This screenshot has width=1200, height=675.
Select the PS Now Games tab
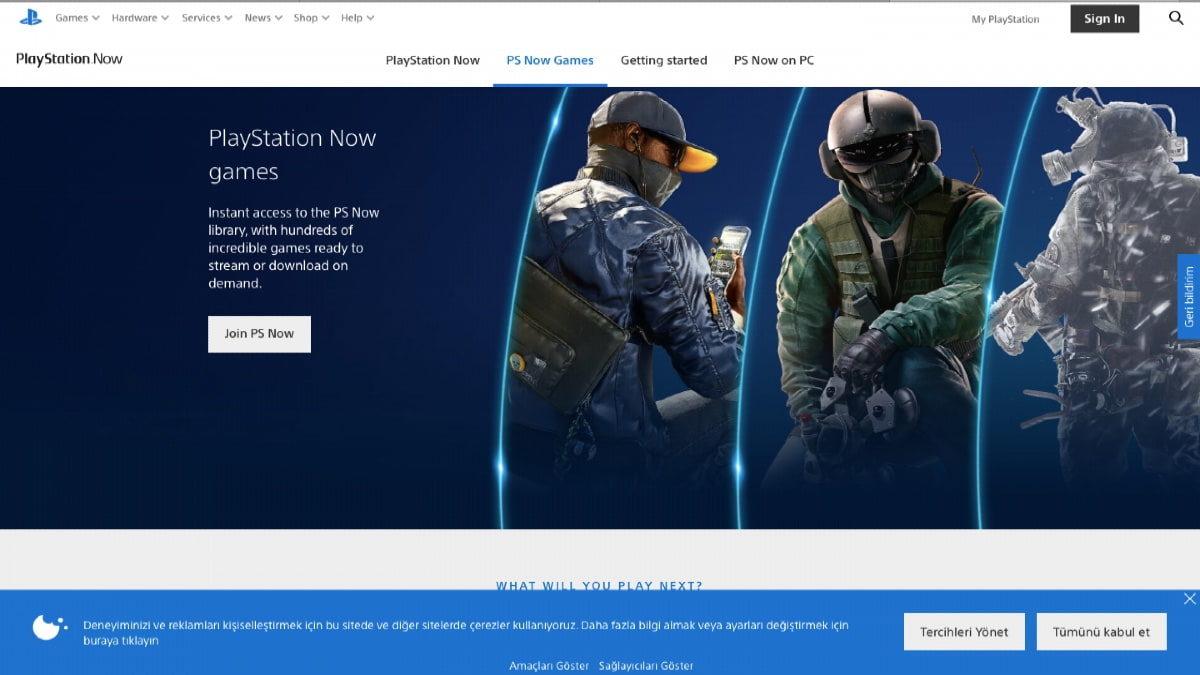(550, 60)
